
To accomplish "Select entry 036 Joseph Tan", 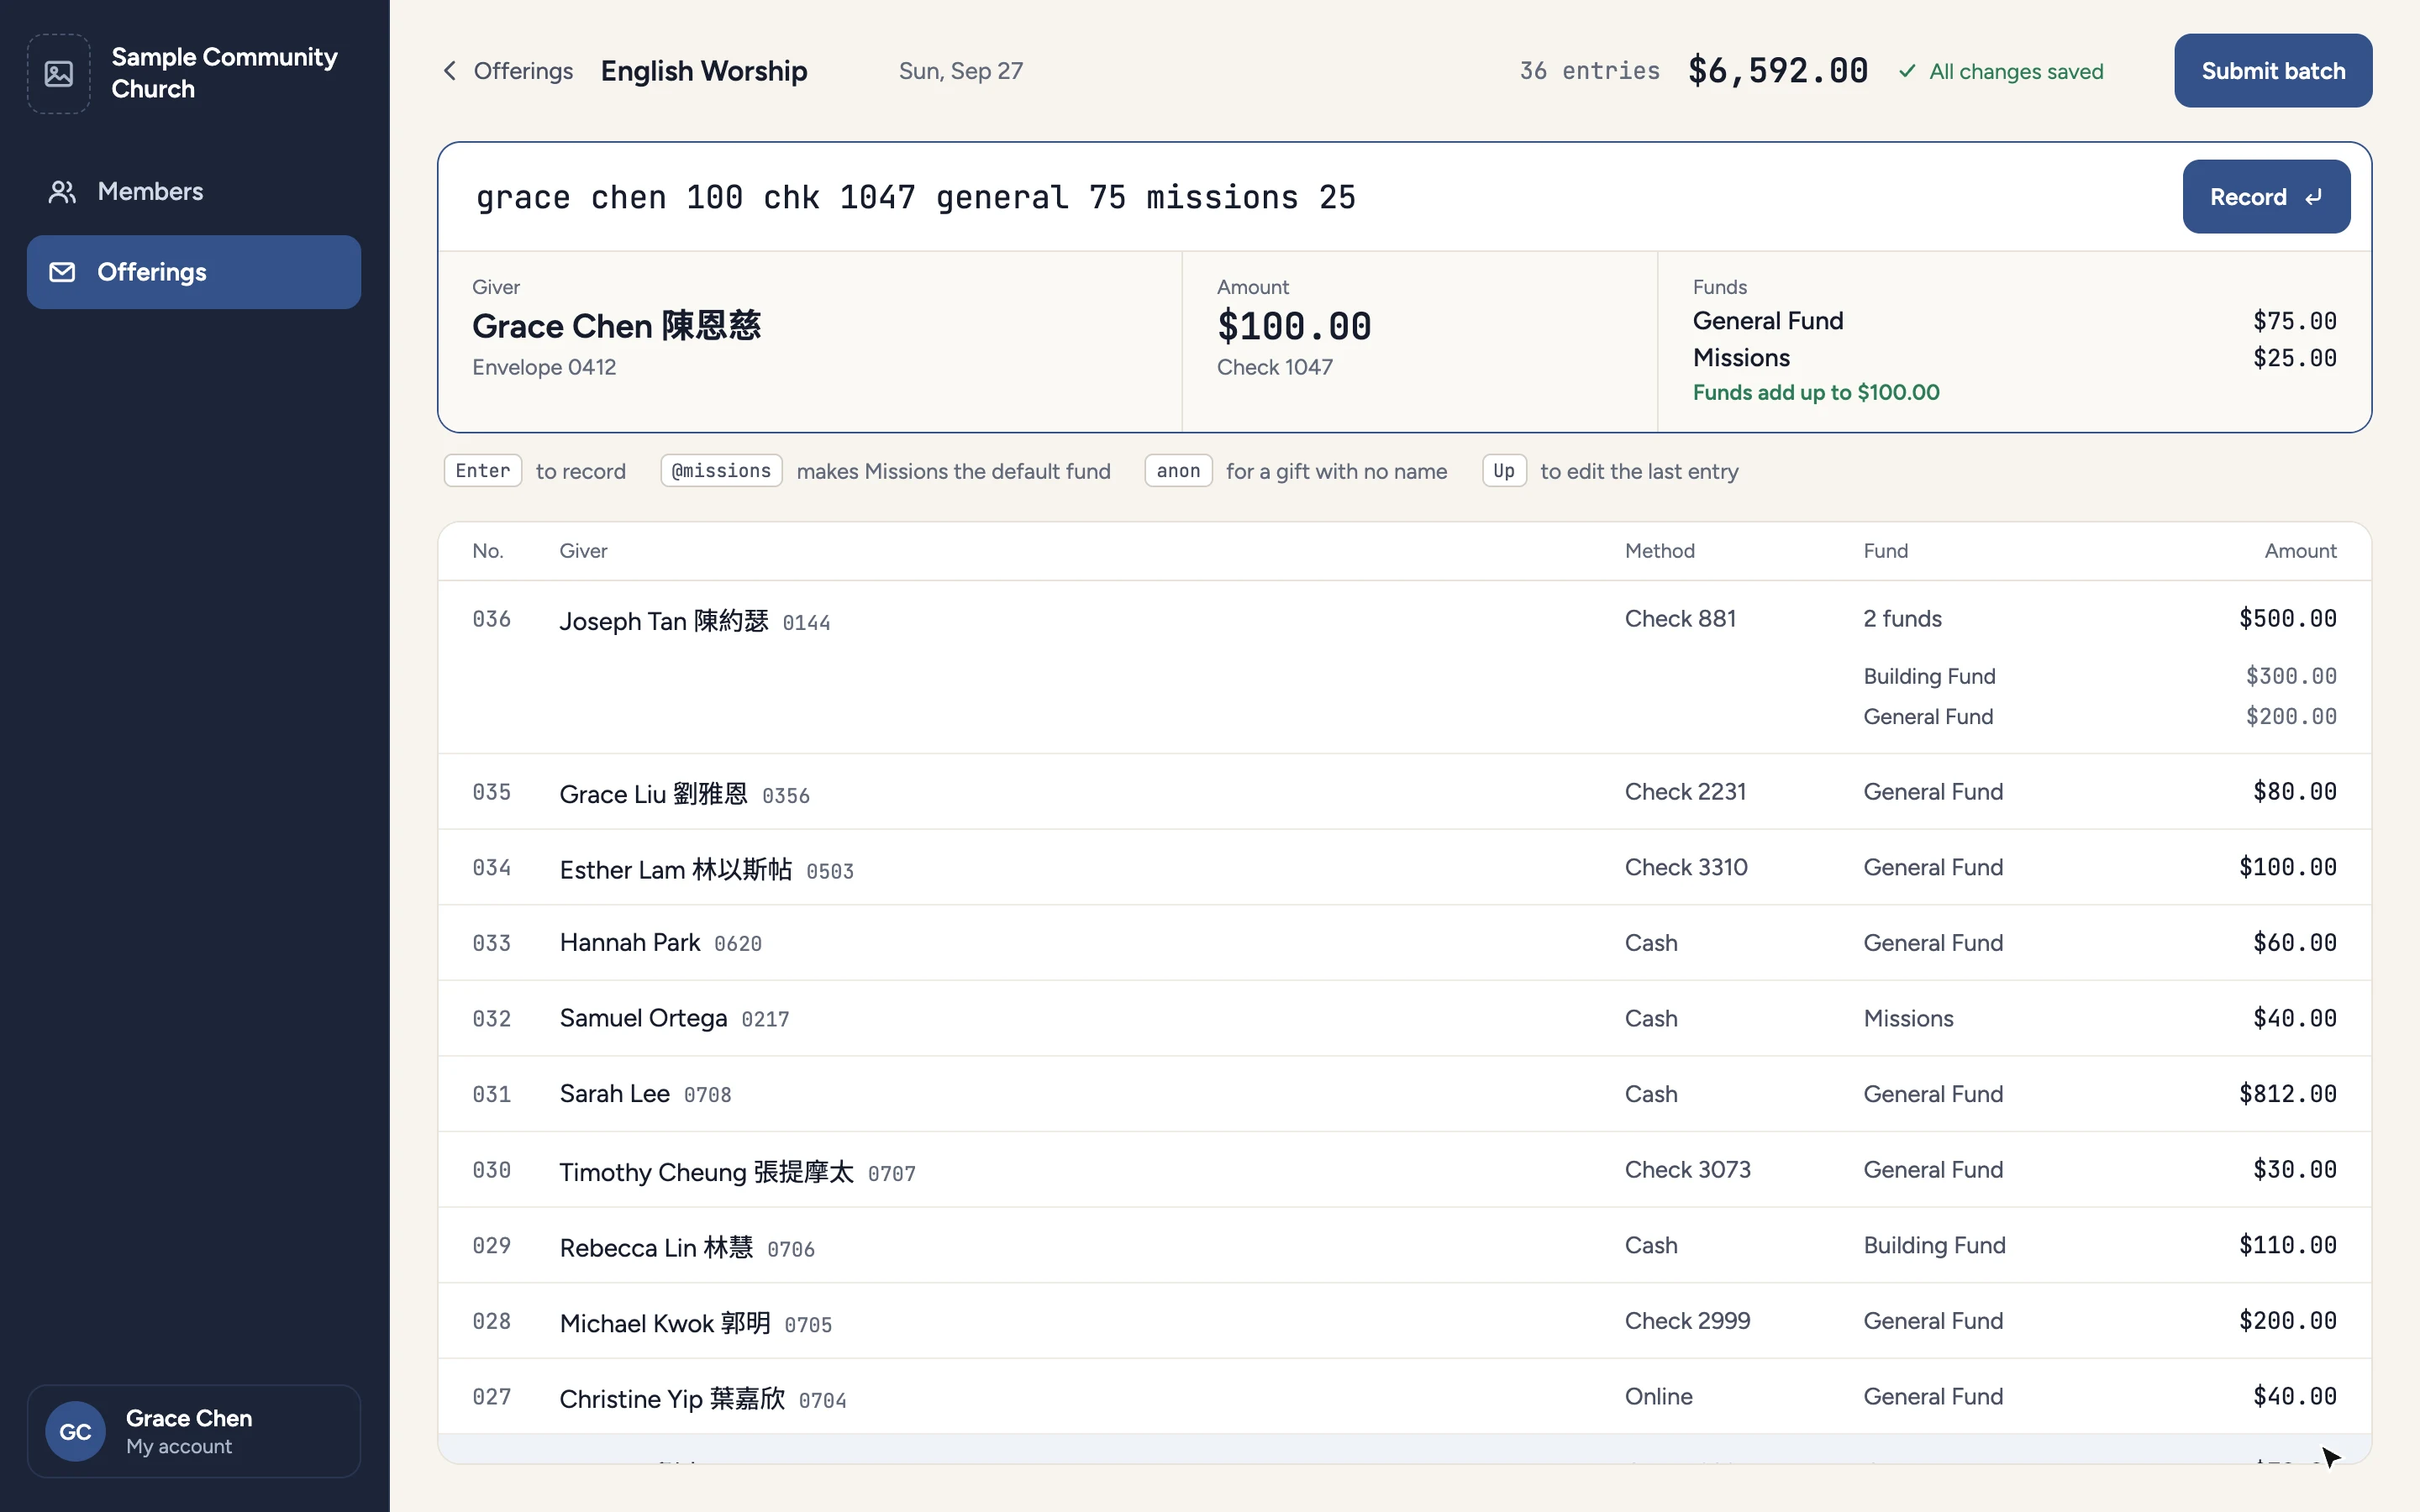I will pyautogui.click(x=1404, y=667).
